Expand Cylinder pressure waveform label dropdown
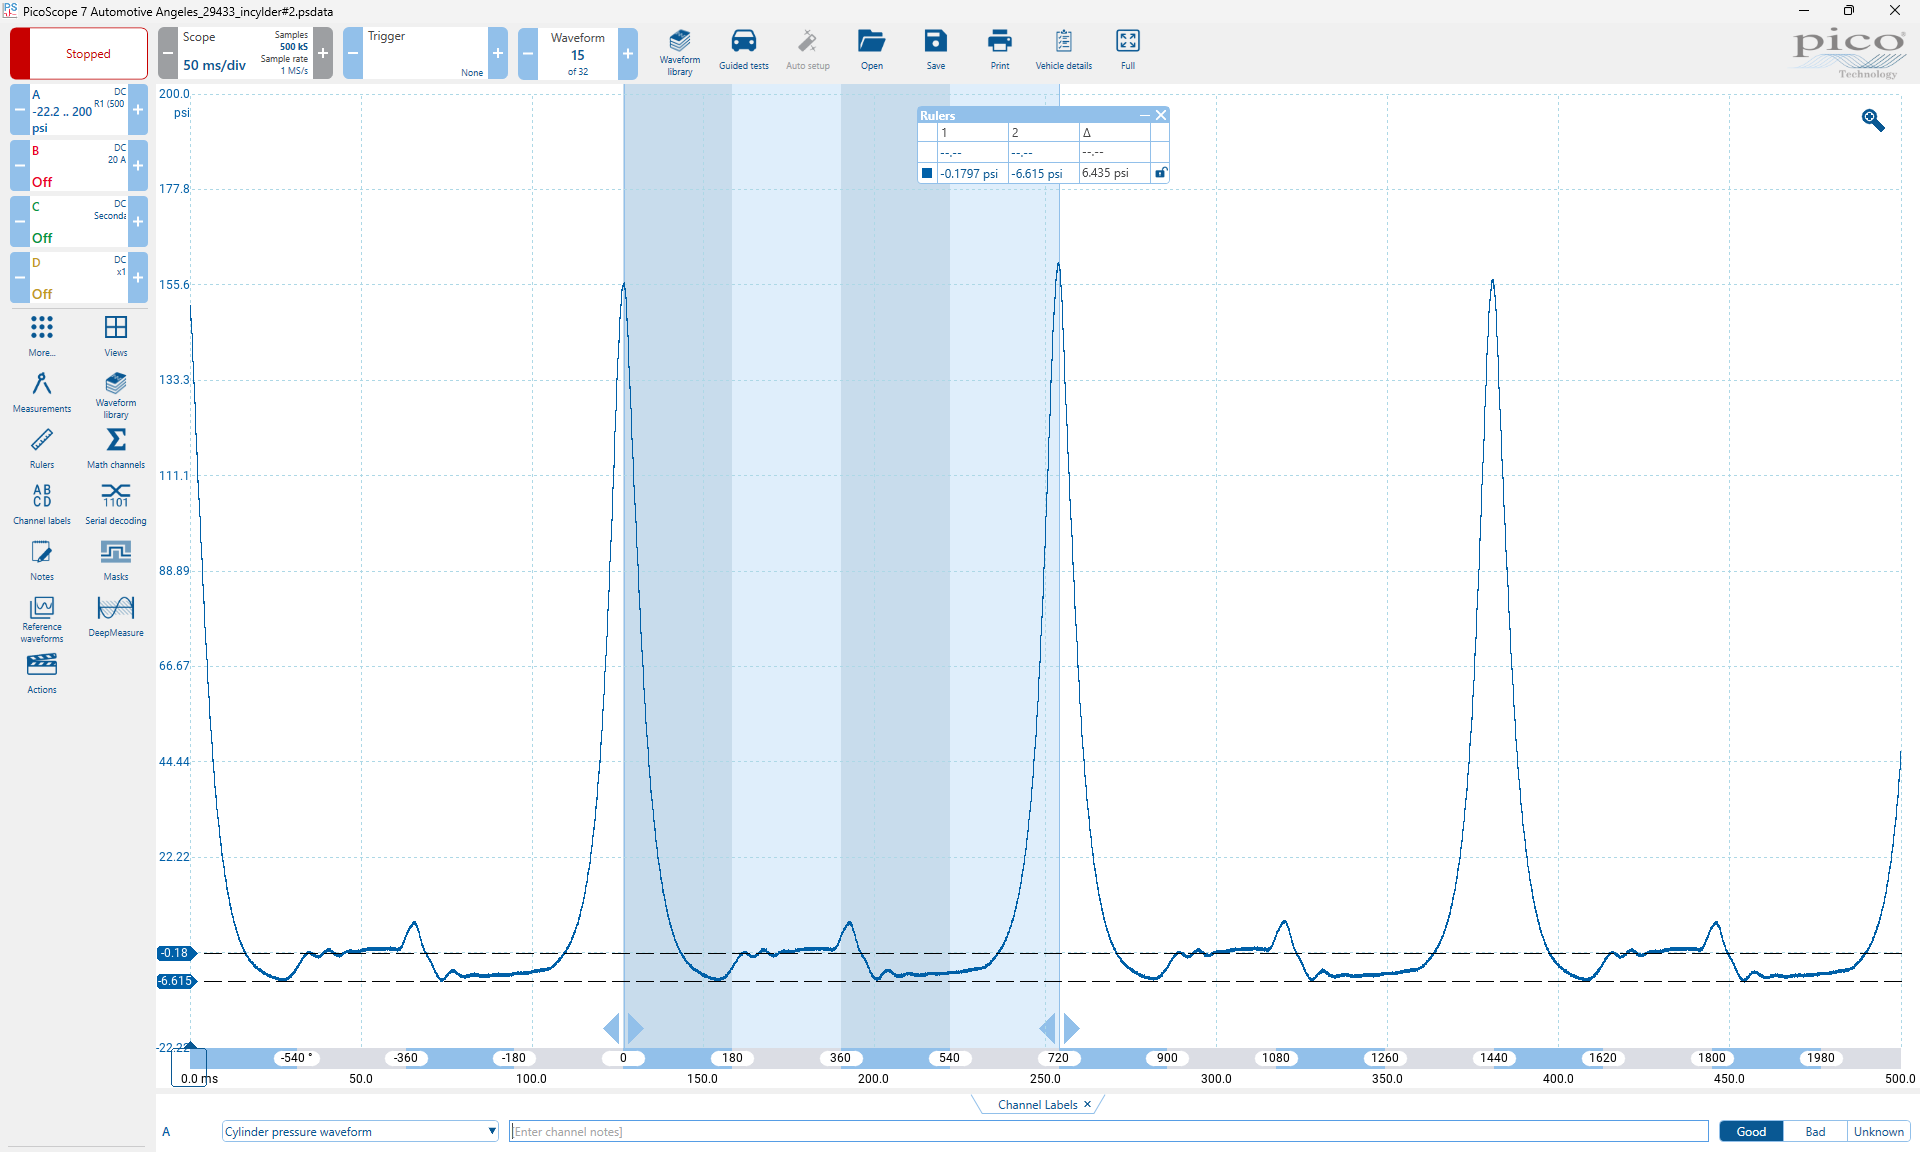This screenshot has width=1920, height=1152. [x=491, y=1131]
